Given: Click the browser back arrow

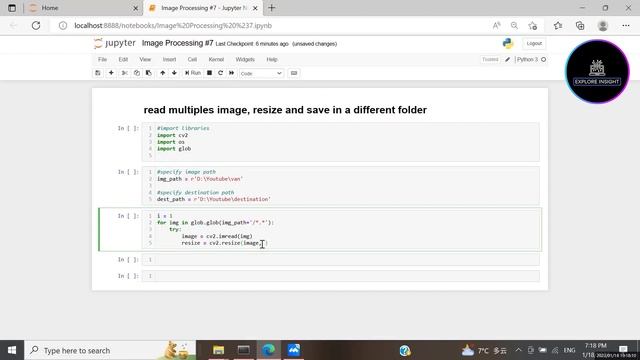Looking at the screenshot, I should click(x=13, y=26).
